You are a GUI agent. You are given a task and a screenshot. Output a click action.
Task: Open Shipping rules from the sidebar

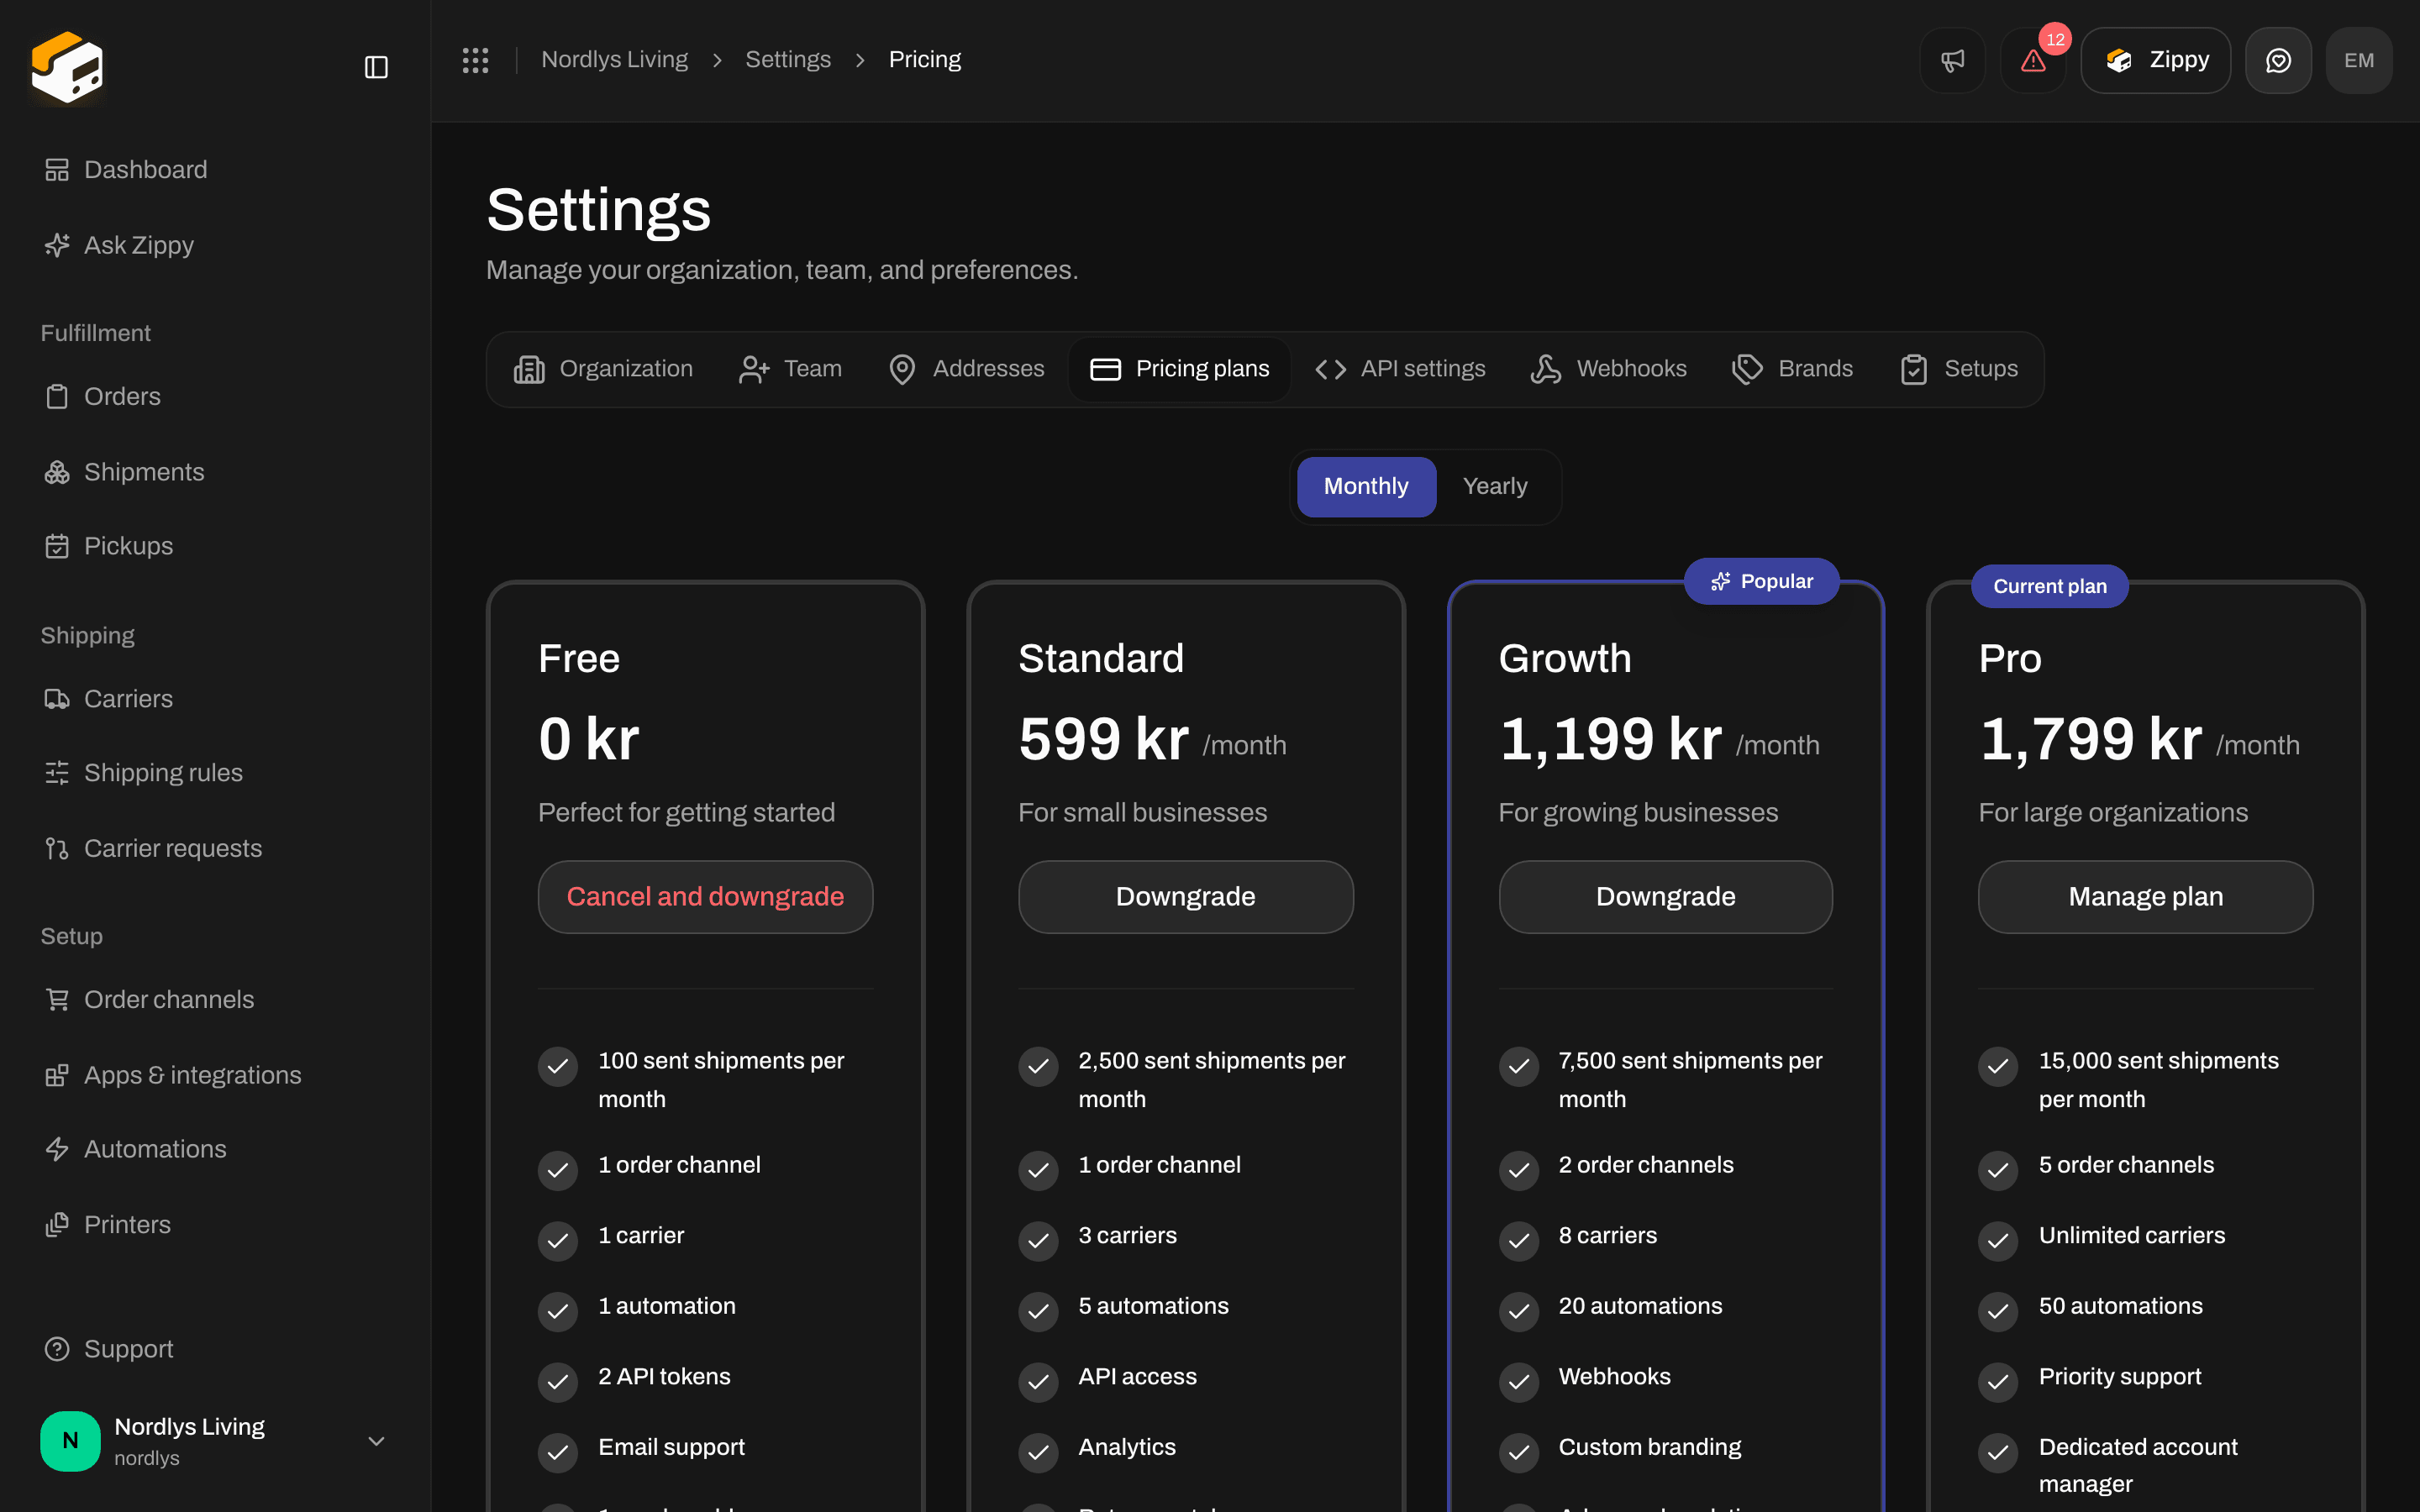(215, 773)
